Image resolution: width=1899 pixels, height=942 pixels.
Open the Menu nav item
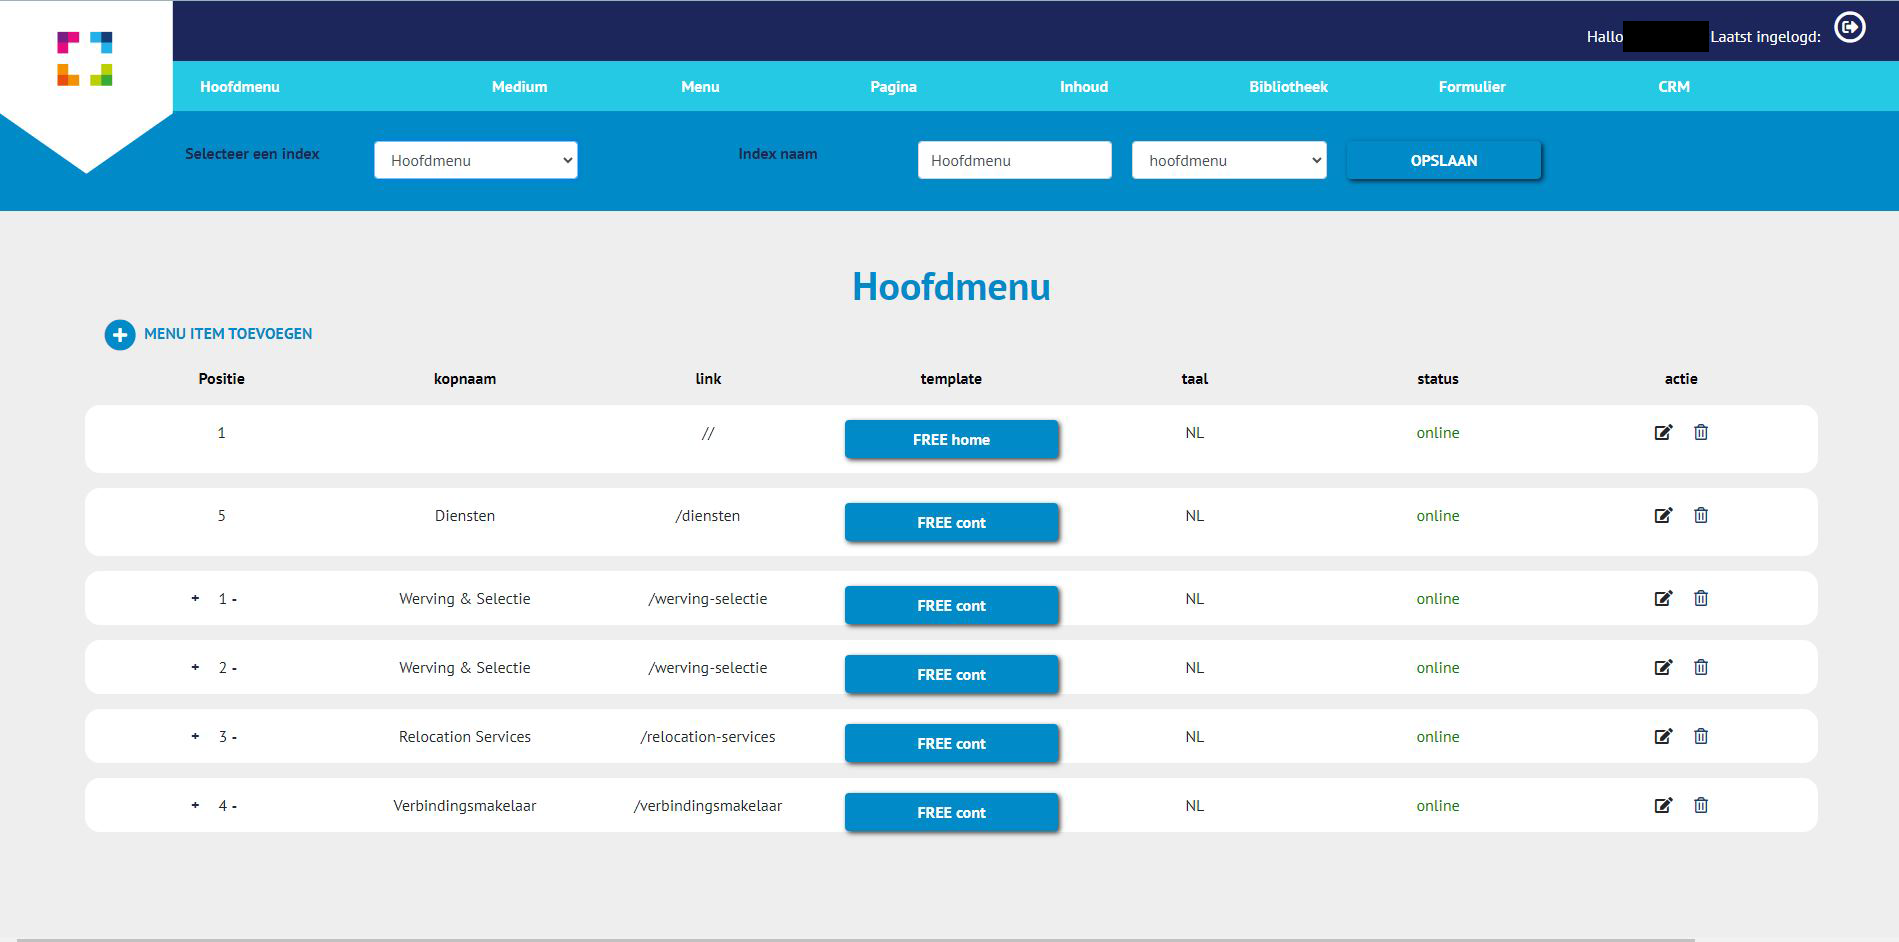coord(700,87)
